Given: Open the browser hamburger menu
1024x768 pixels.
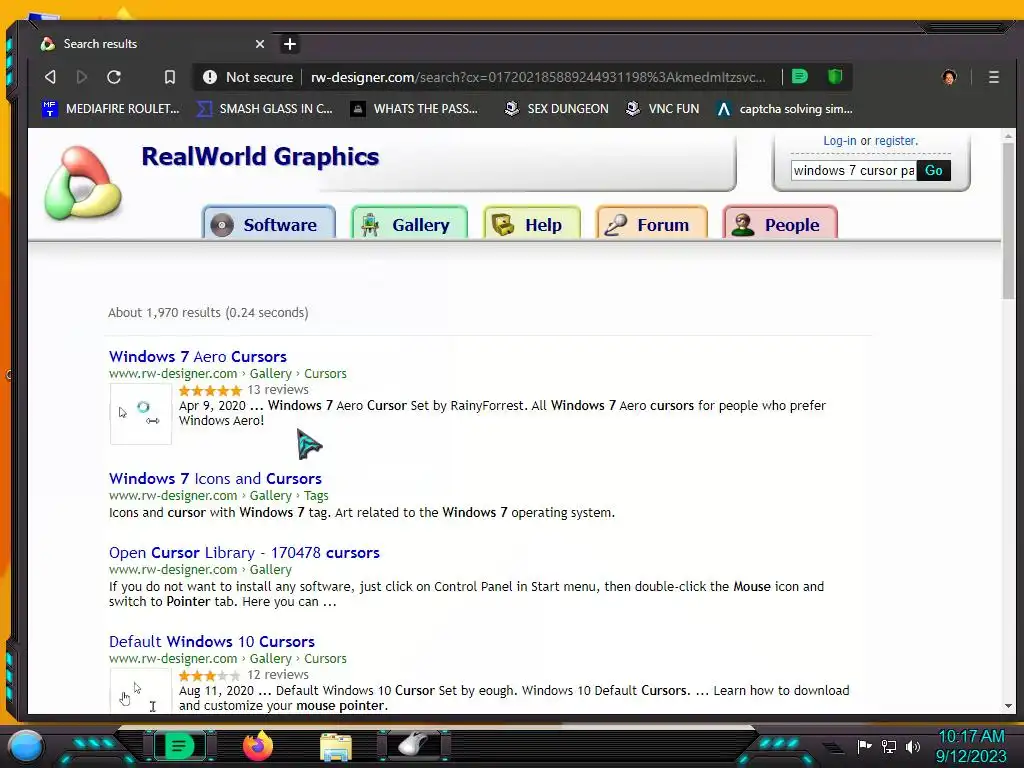Looking at the screenshot, I should (x=994, y=77).
